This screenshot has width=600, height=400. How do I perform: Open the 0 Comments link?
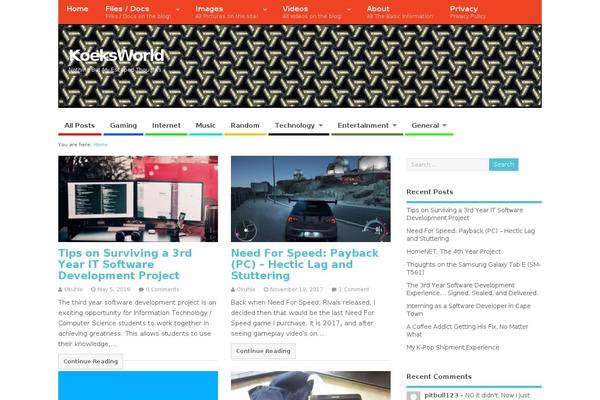click(162, 289)
